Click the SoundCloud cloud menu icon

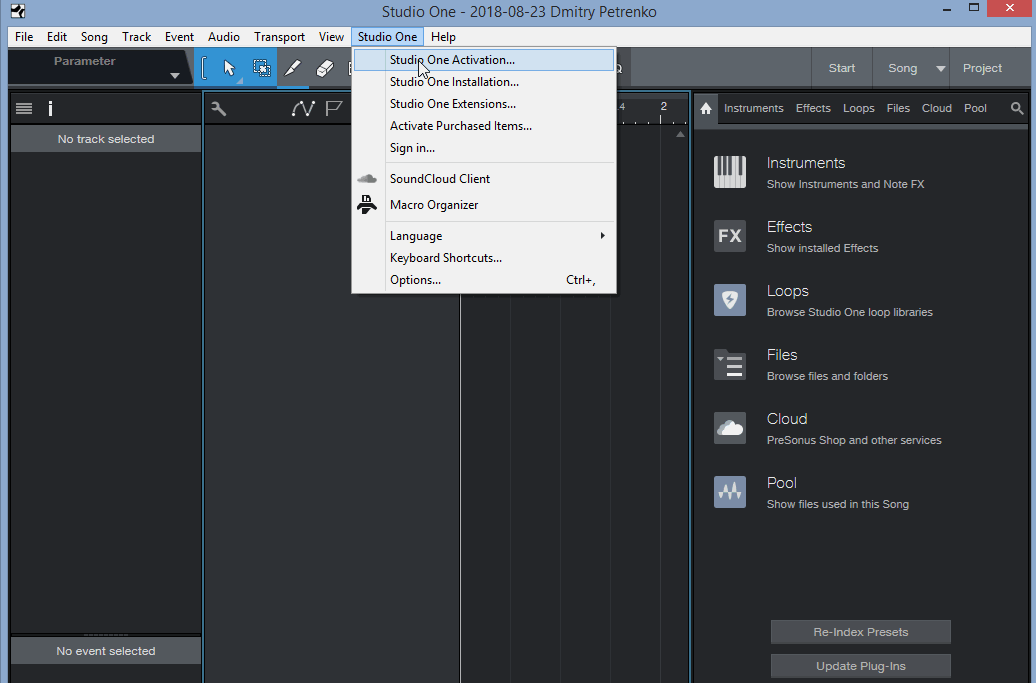point(367,178)
